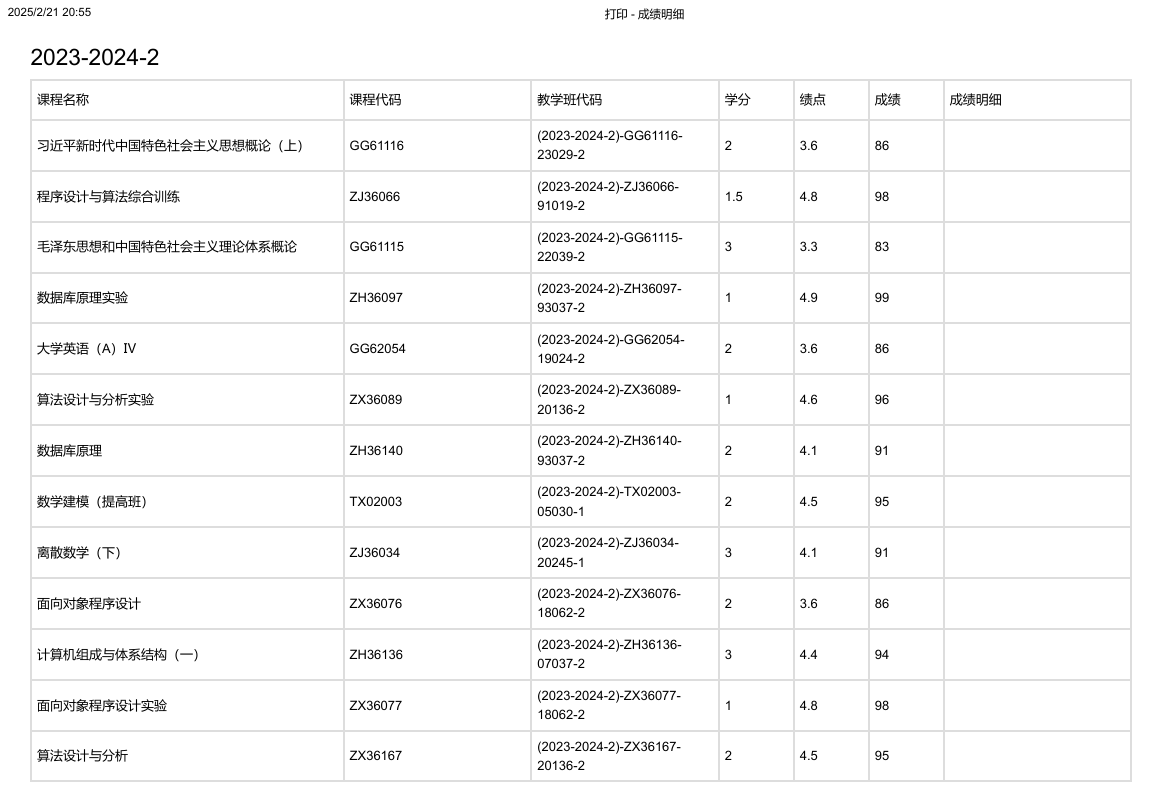Select course name 计算机组成与体系结构（一）

point(119,654)
